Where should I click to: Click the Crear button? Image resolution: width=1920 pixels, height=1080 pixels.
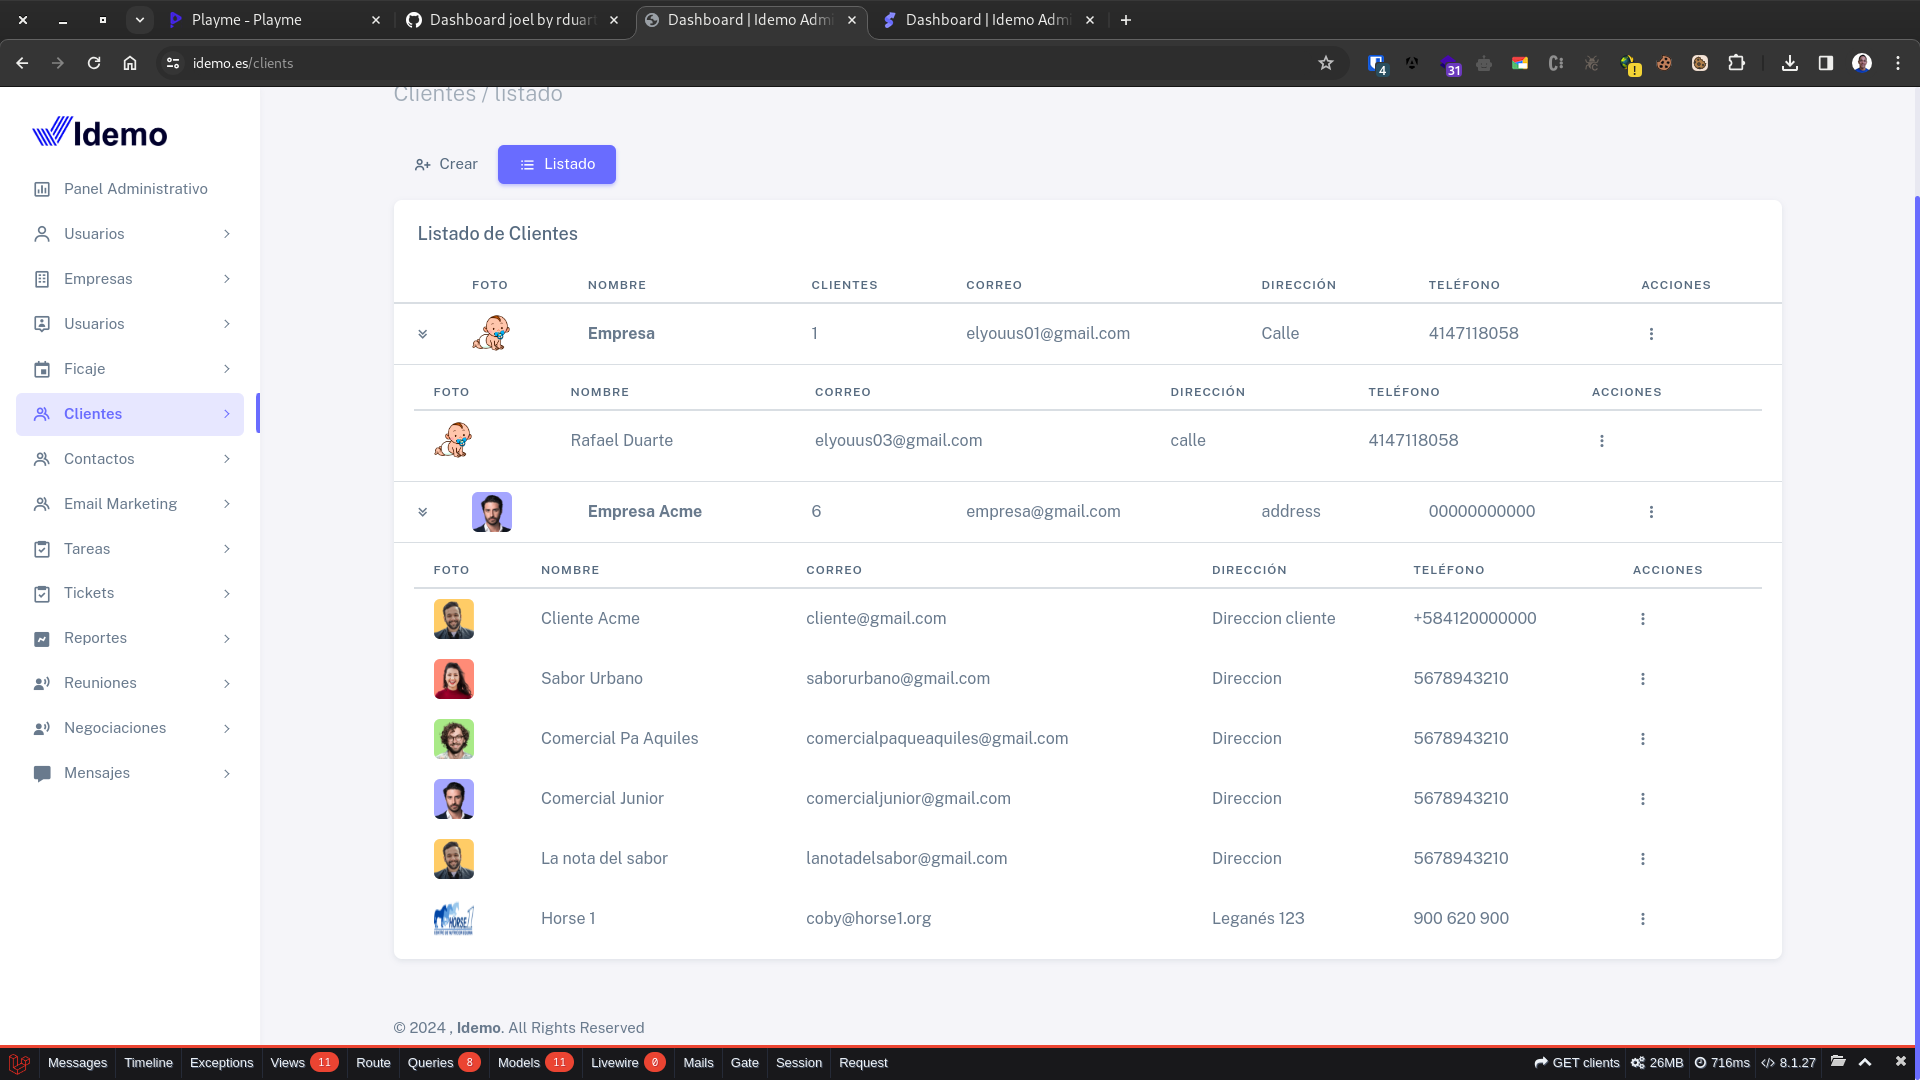446,164
